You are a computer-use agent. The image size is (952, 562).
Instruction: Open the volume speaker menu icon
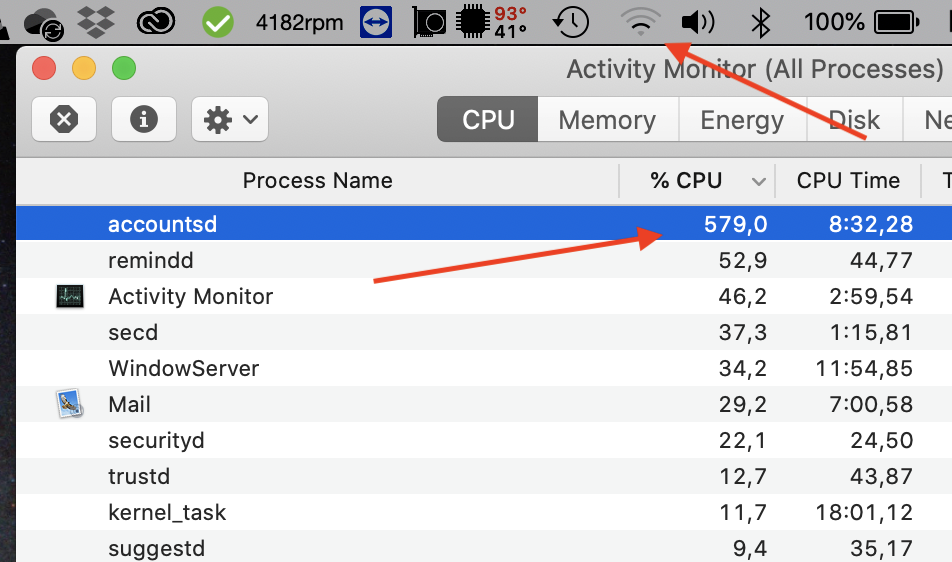[697, 21]
